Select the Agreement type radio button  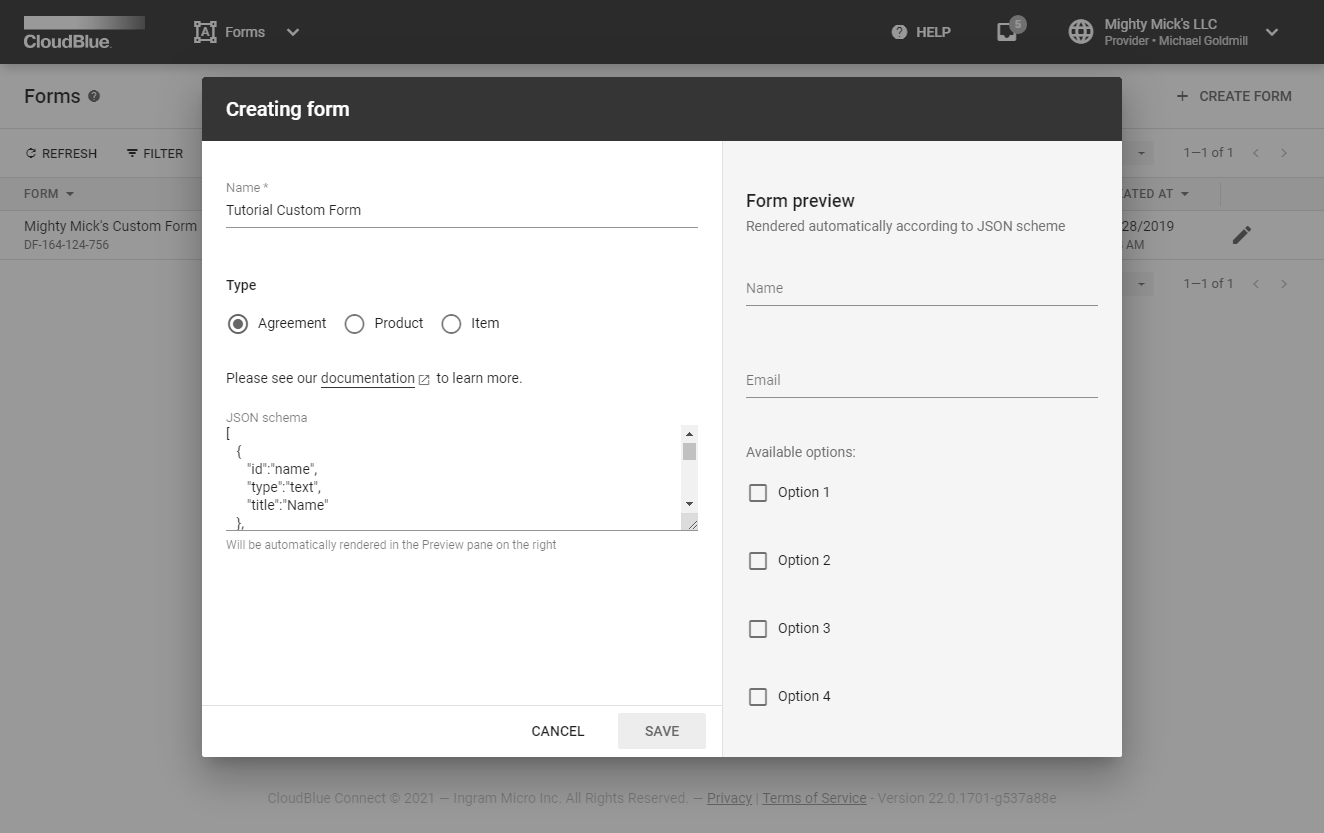click(238, 324)
